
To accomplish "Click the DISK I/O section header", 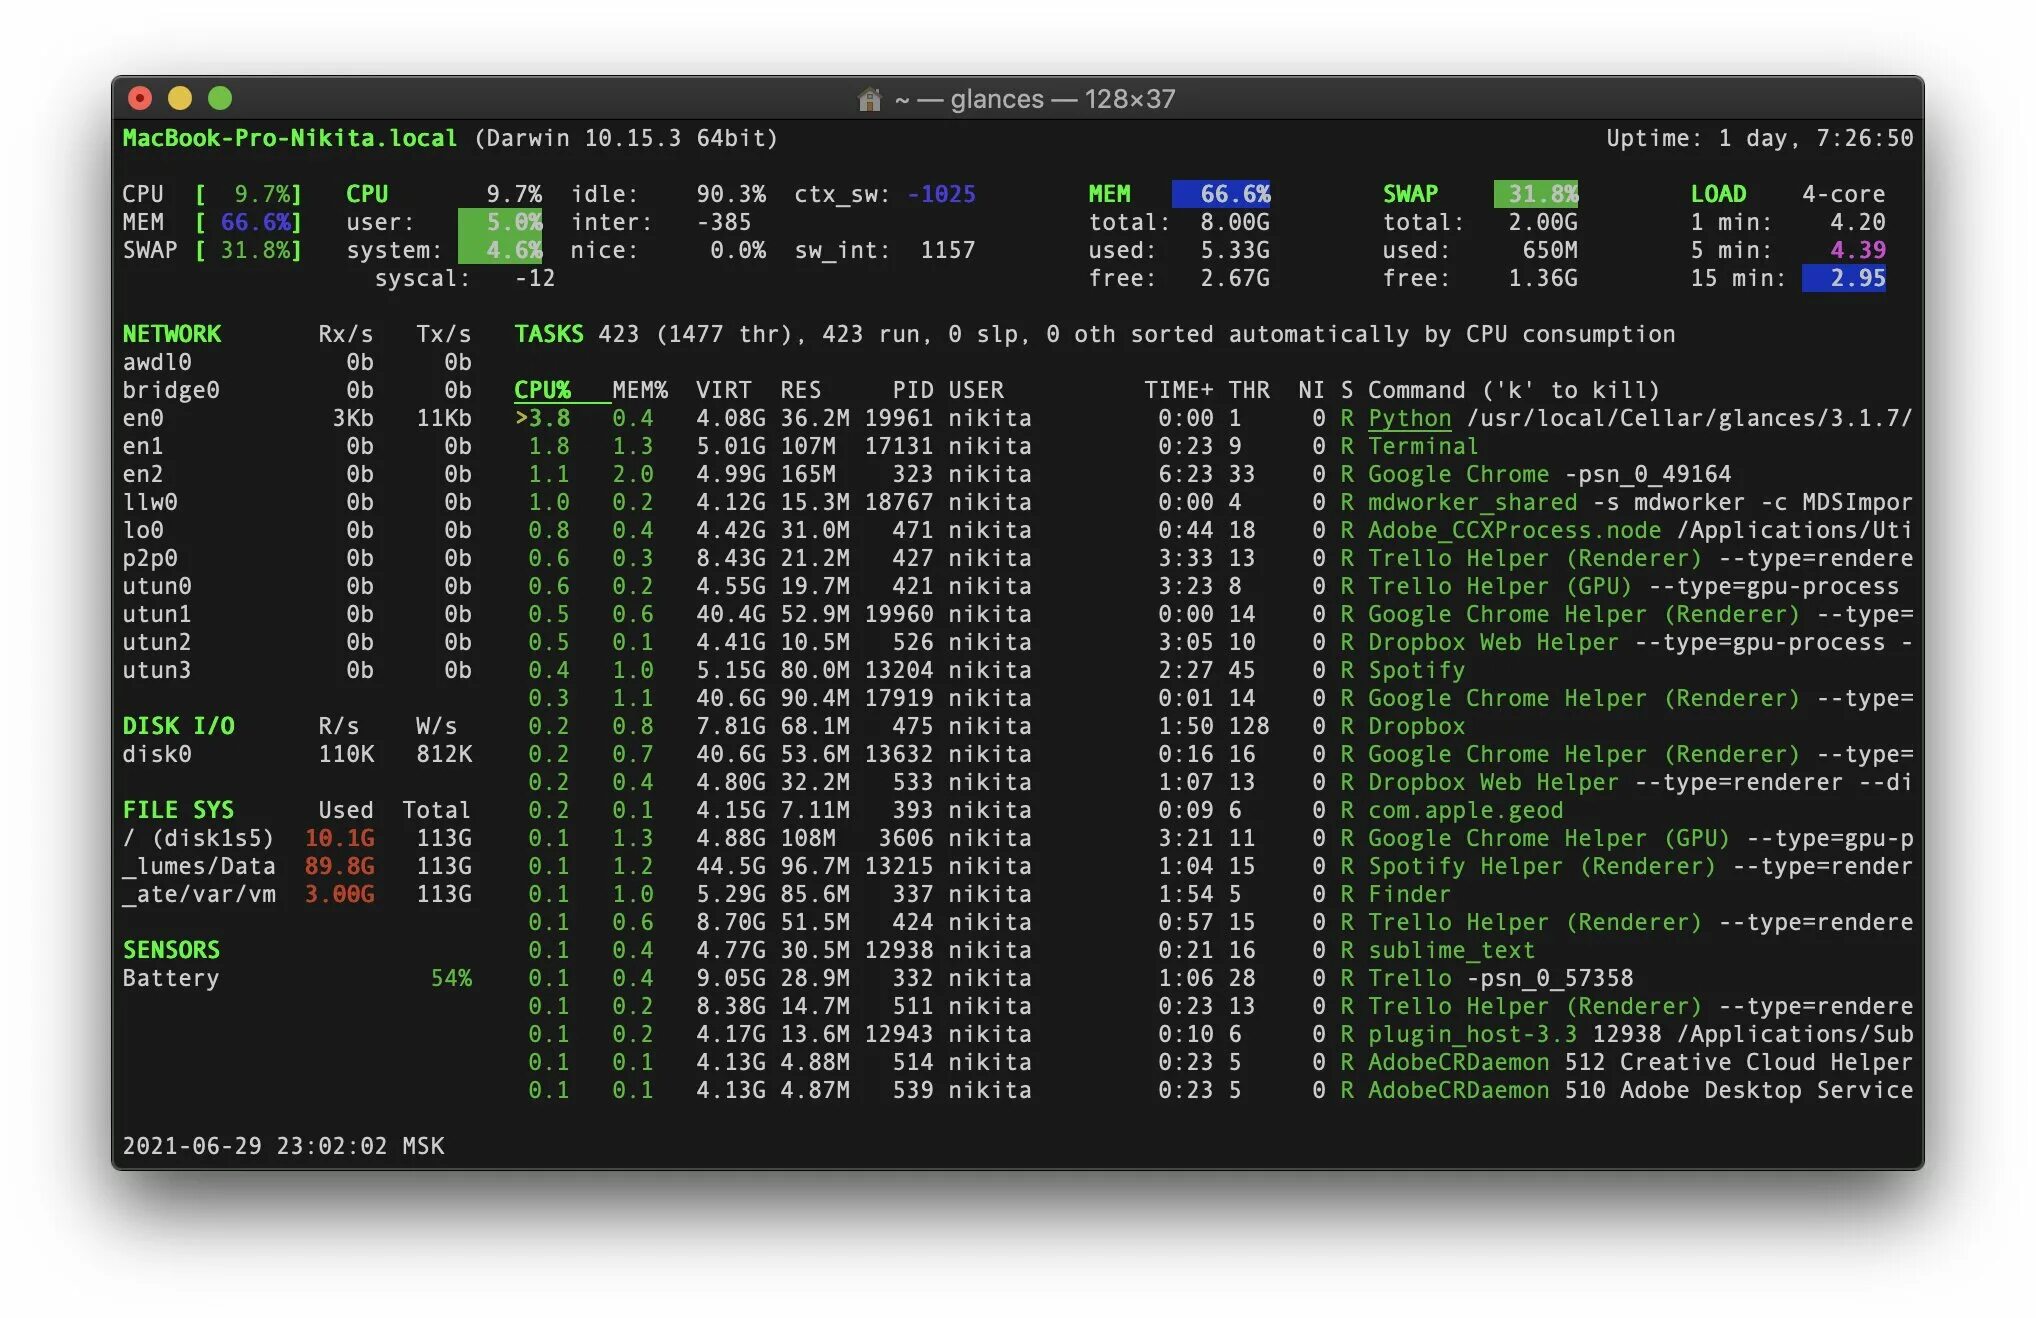I will click(178, 726).
